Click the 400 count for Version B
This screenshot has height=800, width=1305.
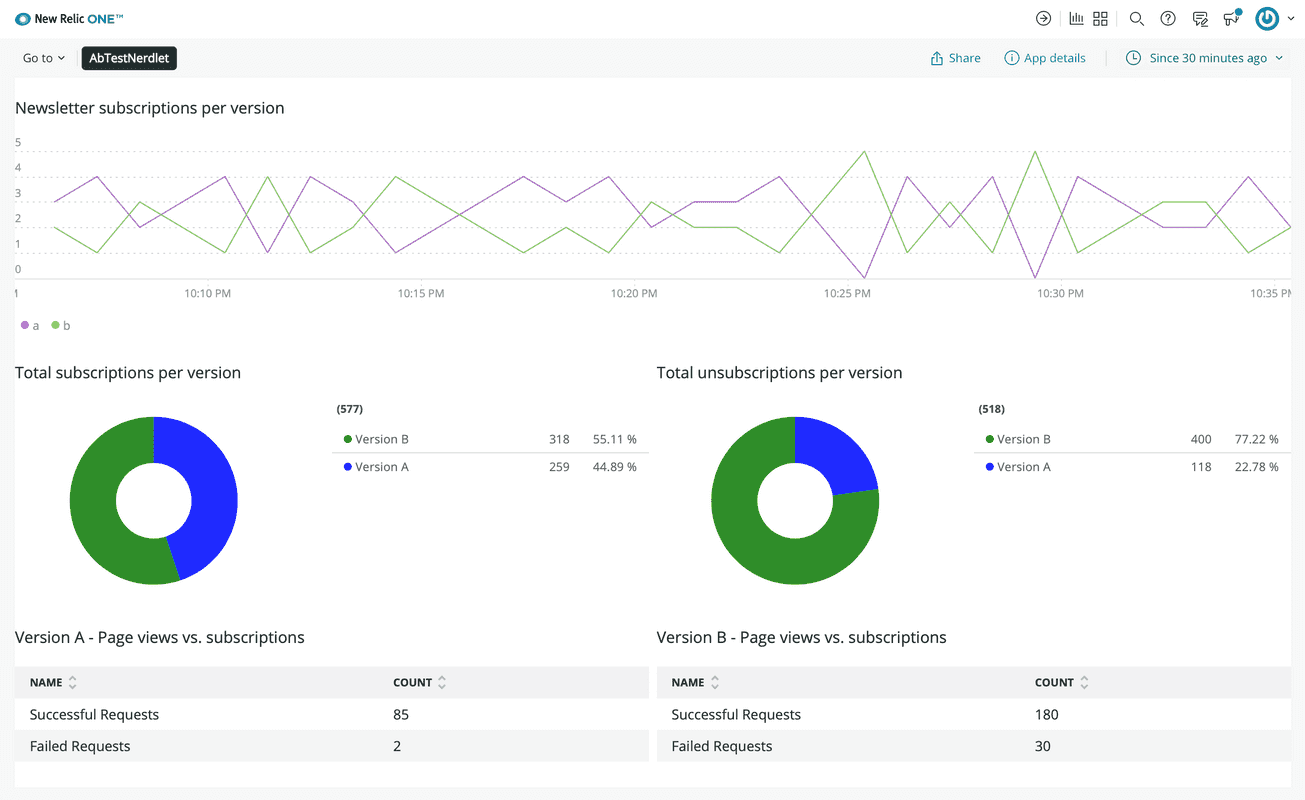pyautogui.click(x=1201, y=439)
